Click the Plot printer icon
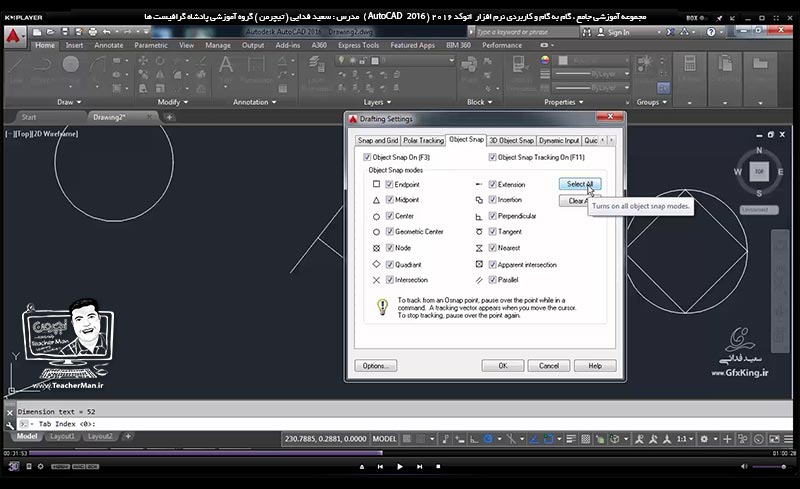The image size is (800, 489). tap(93, 32)
